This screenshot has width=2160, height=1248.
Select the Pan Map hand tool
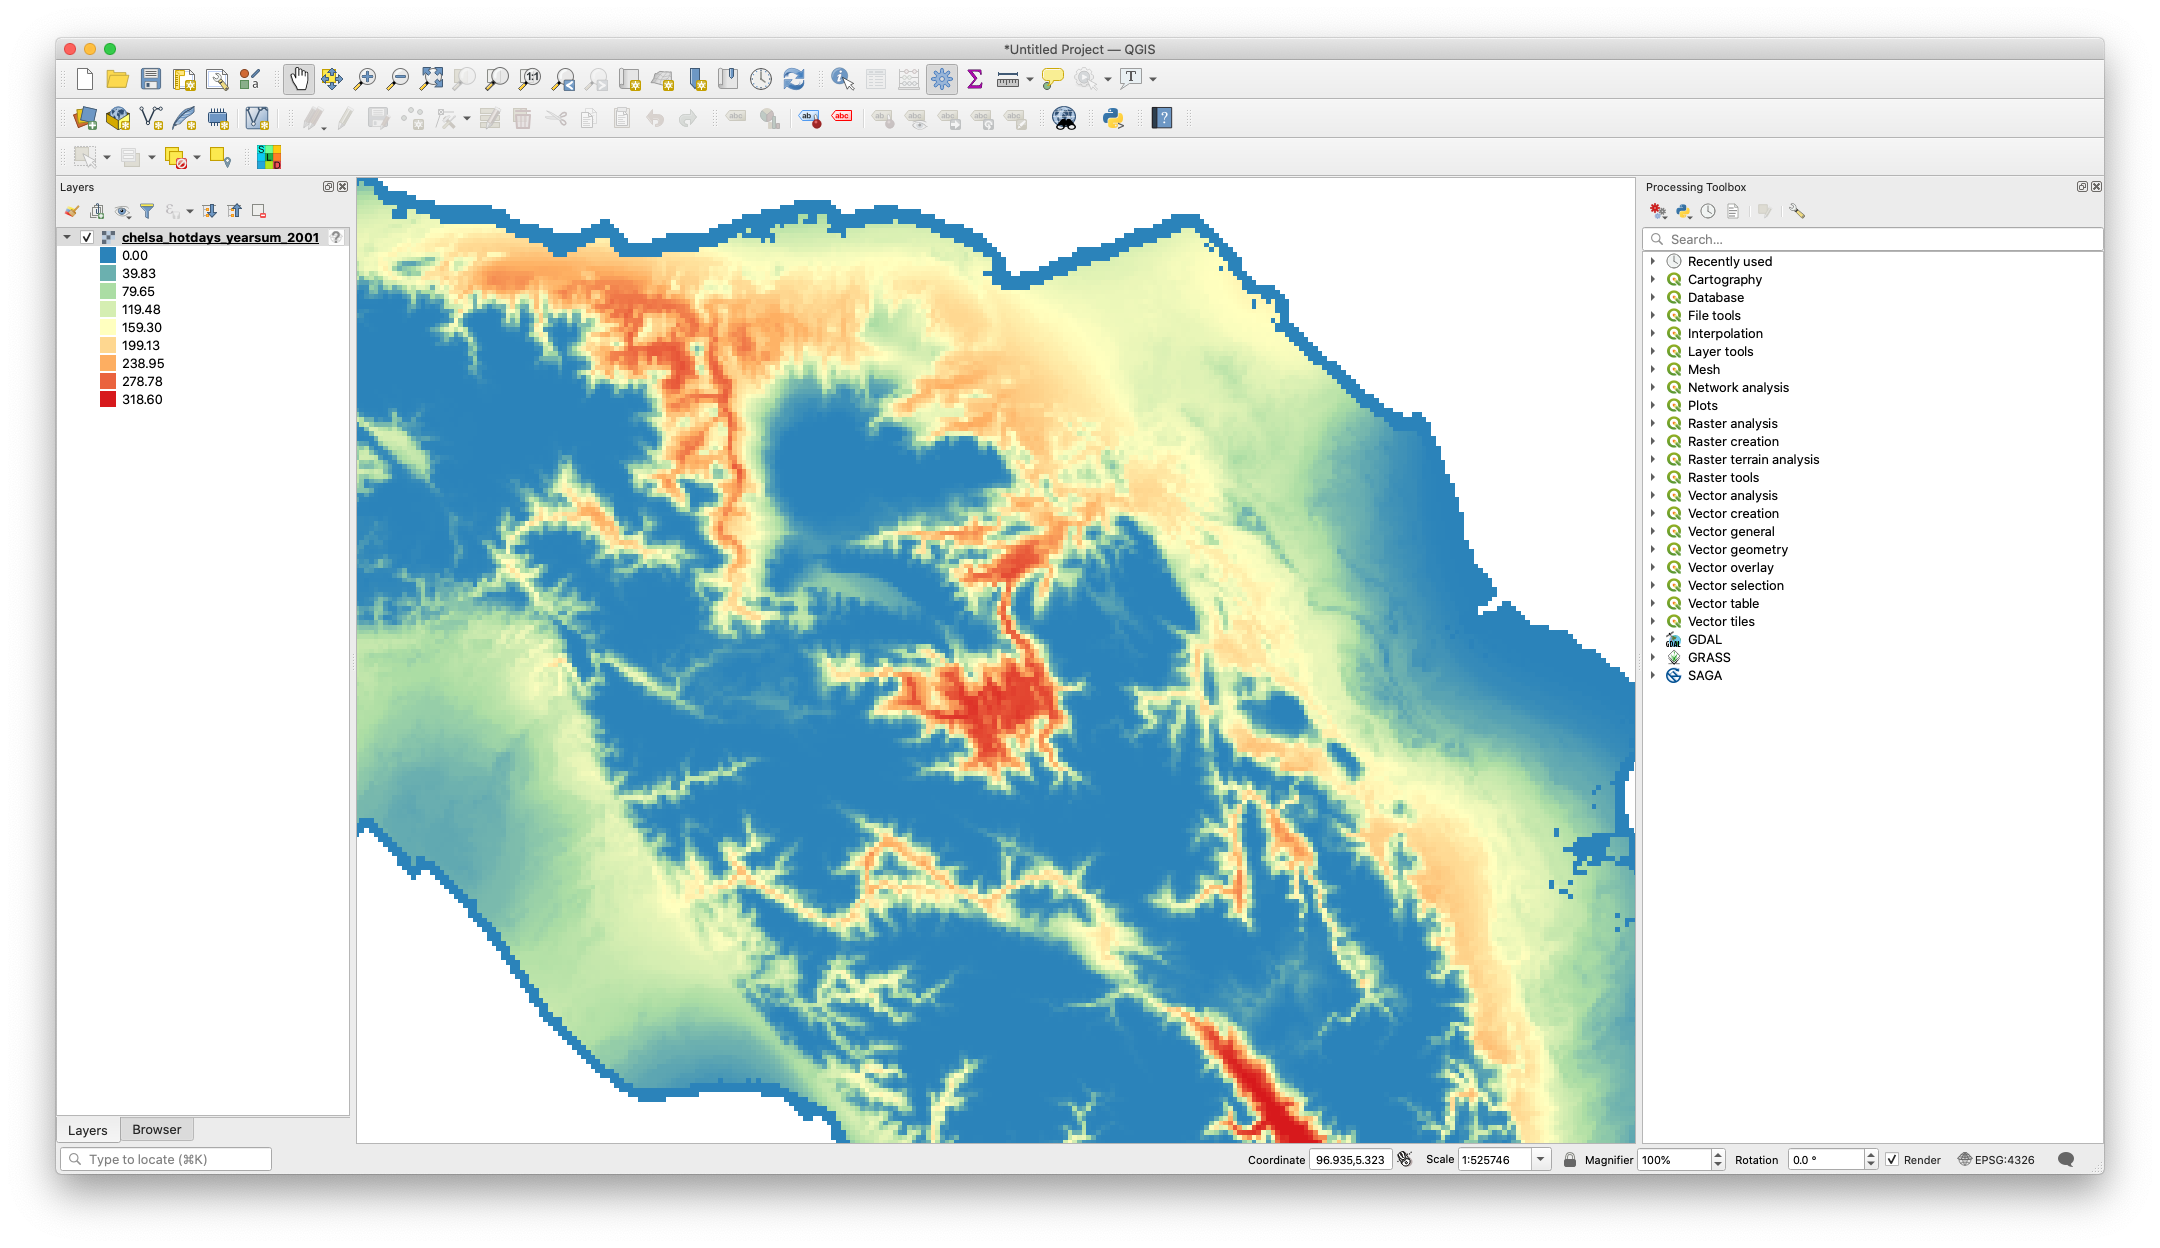[x=298, y=79]
